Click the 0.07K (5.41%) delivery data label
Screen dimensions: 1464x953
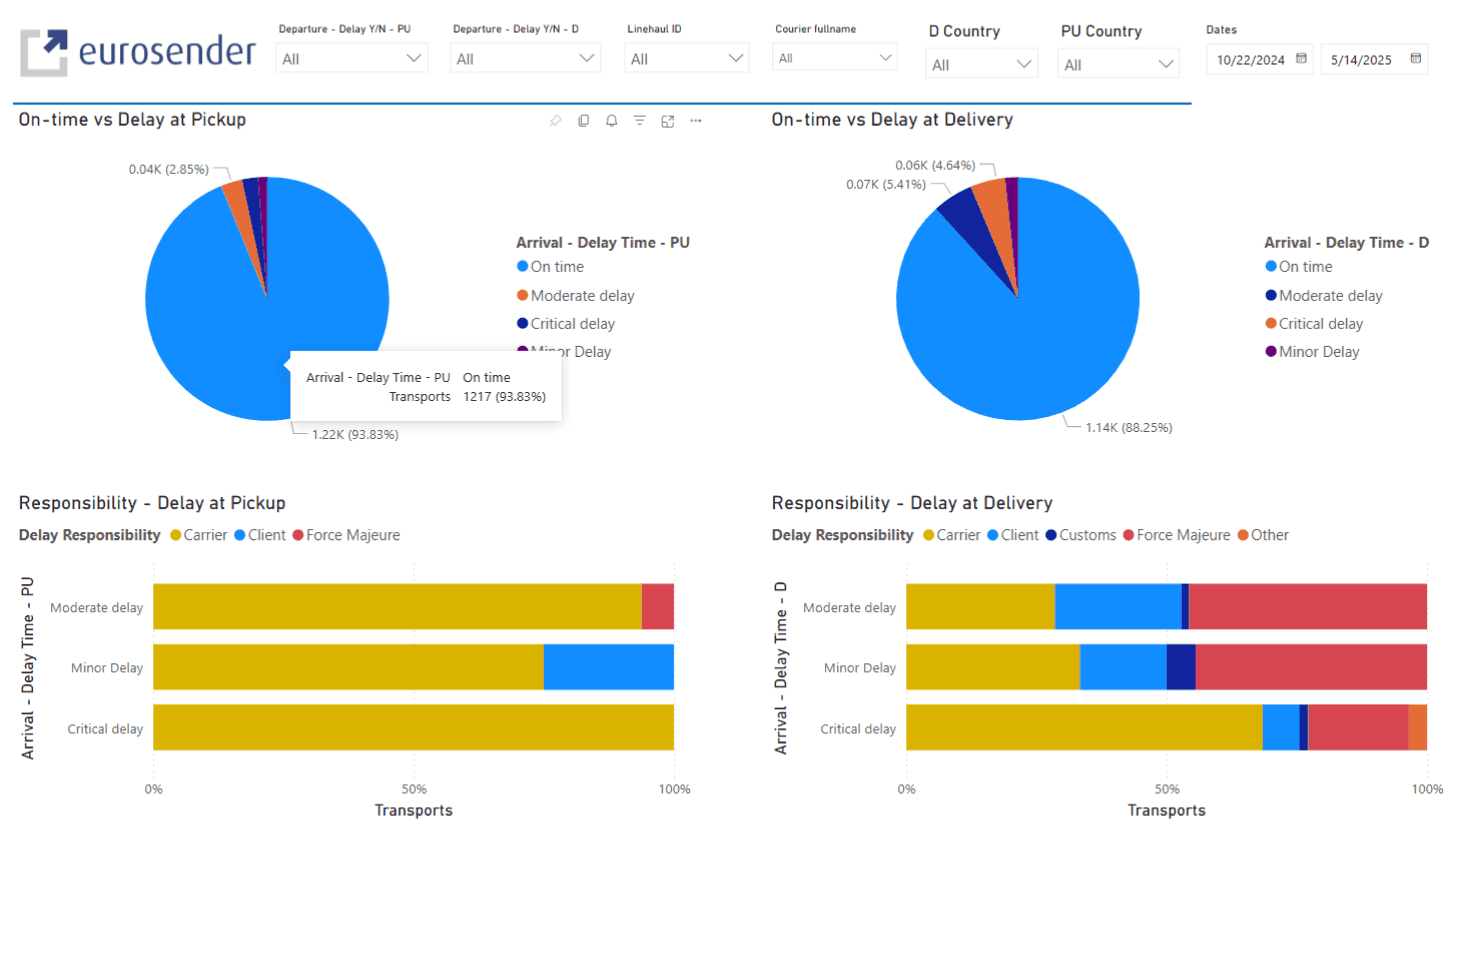point(886,185)
